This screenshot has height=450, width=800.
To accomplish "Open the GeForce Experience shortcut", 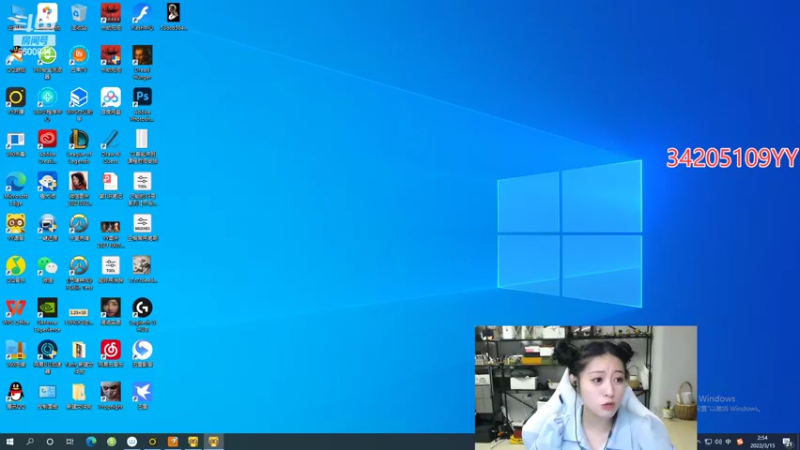I will (47, 315).
